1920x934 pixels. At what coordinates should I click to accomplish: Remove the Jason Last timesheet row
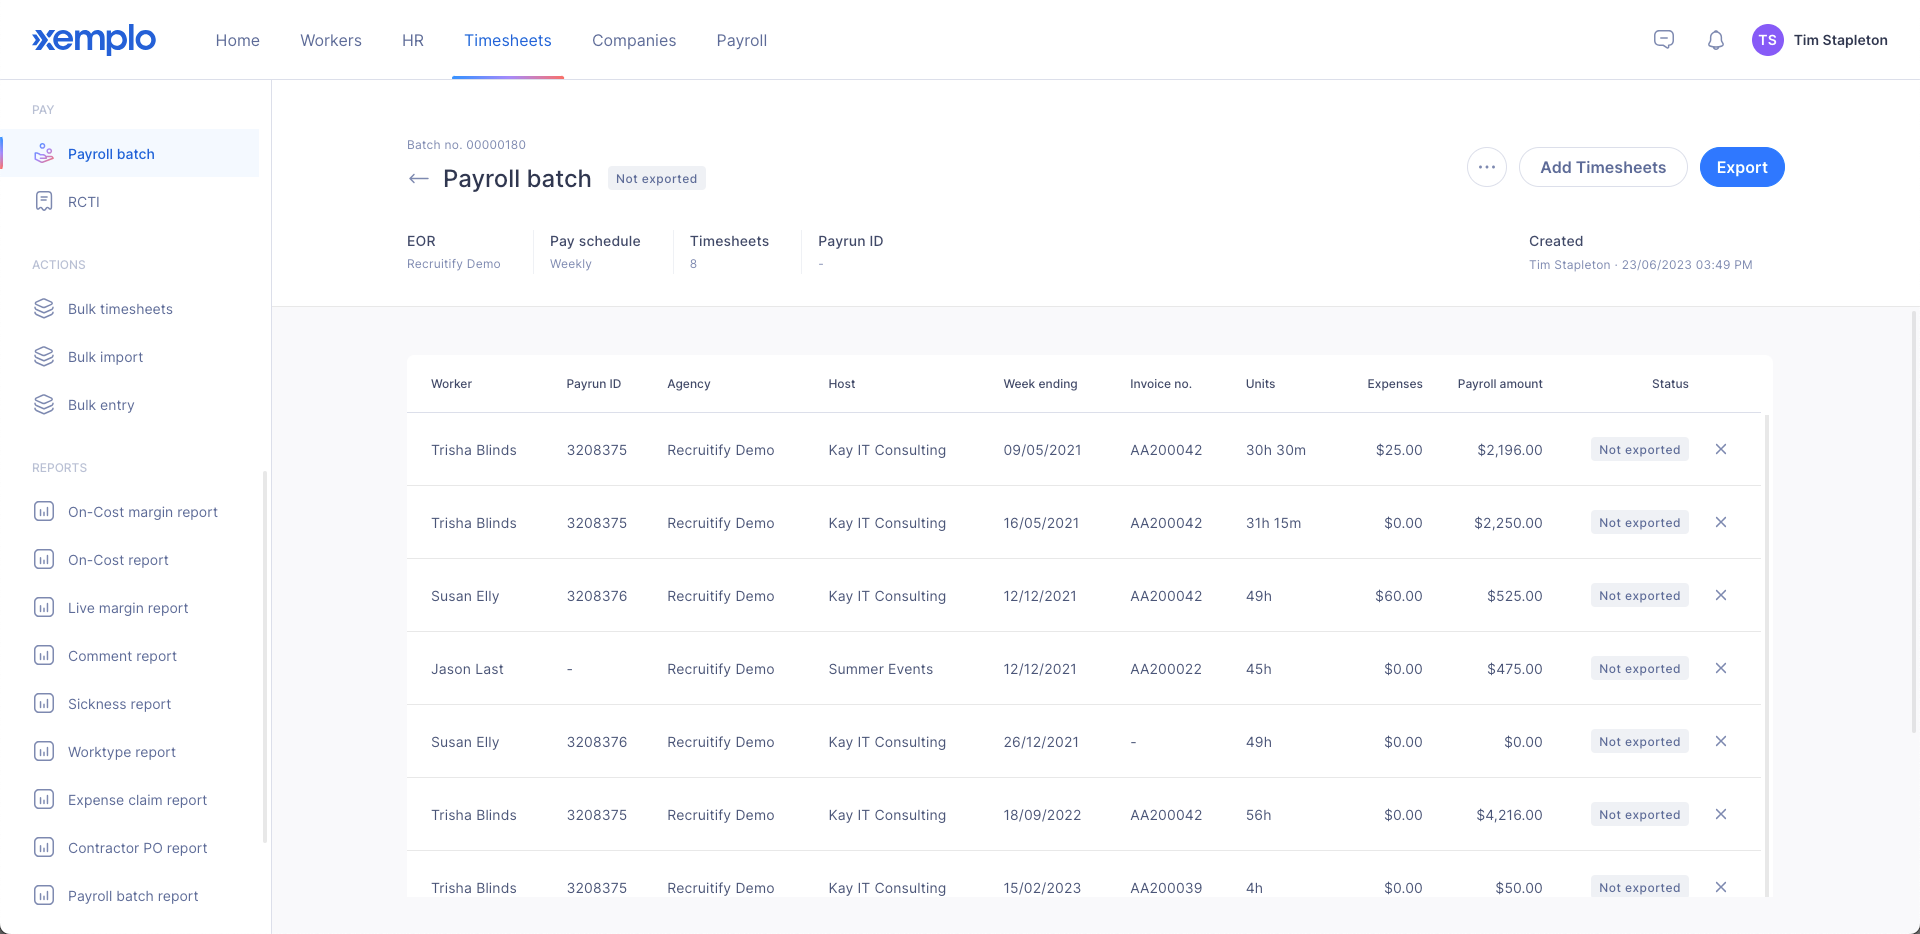click(x=1721, y=668)
